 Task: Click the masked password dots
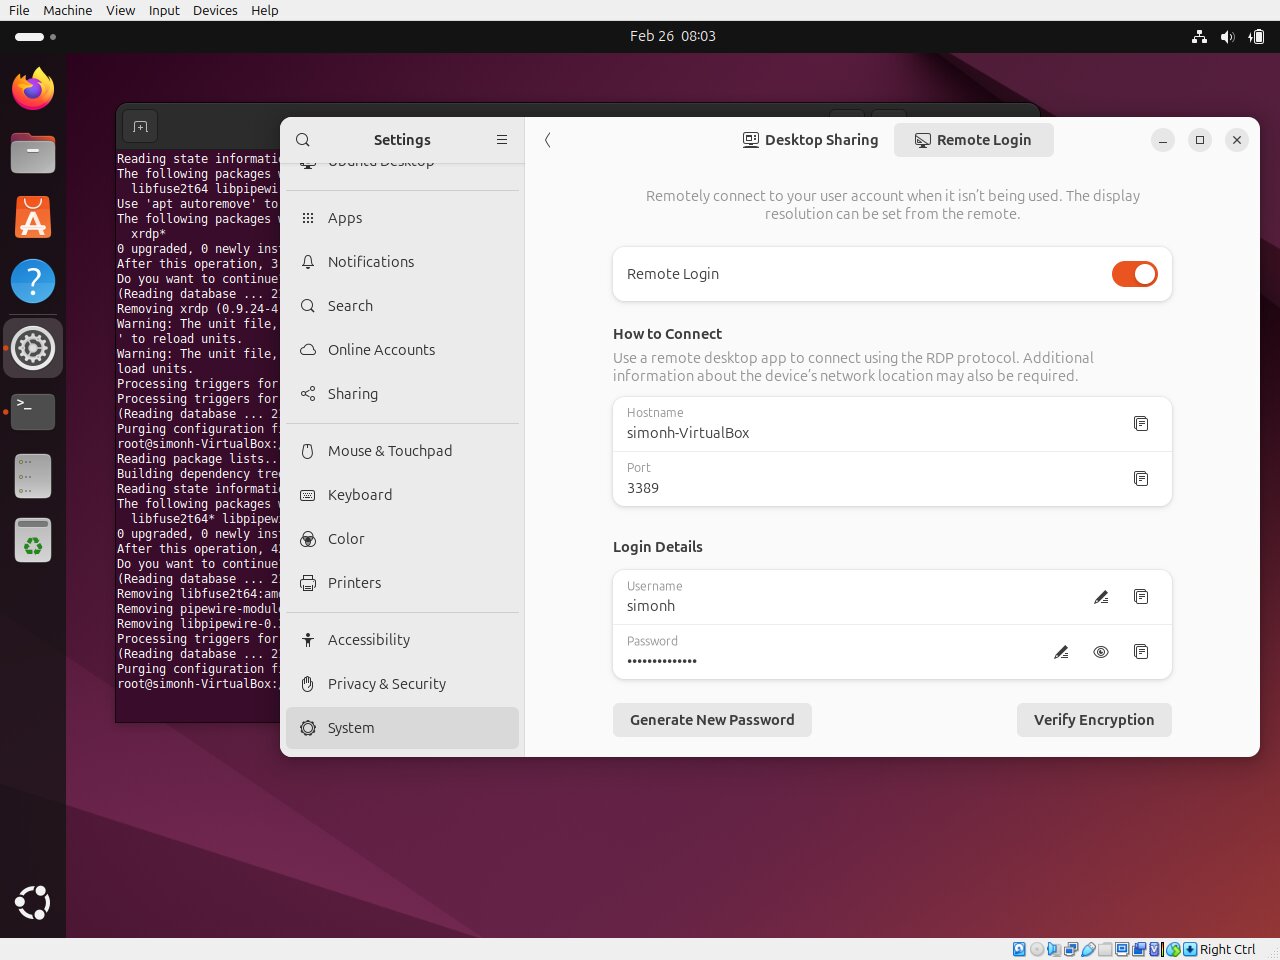[662, 661]
